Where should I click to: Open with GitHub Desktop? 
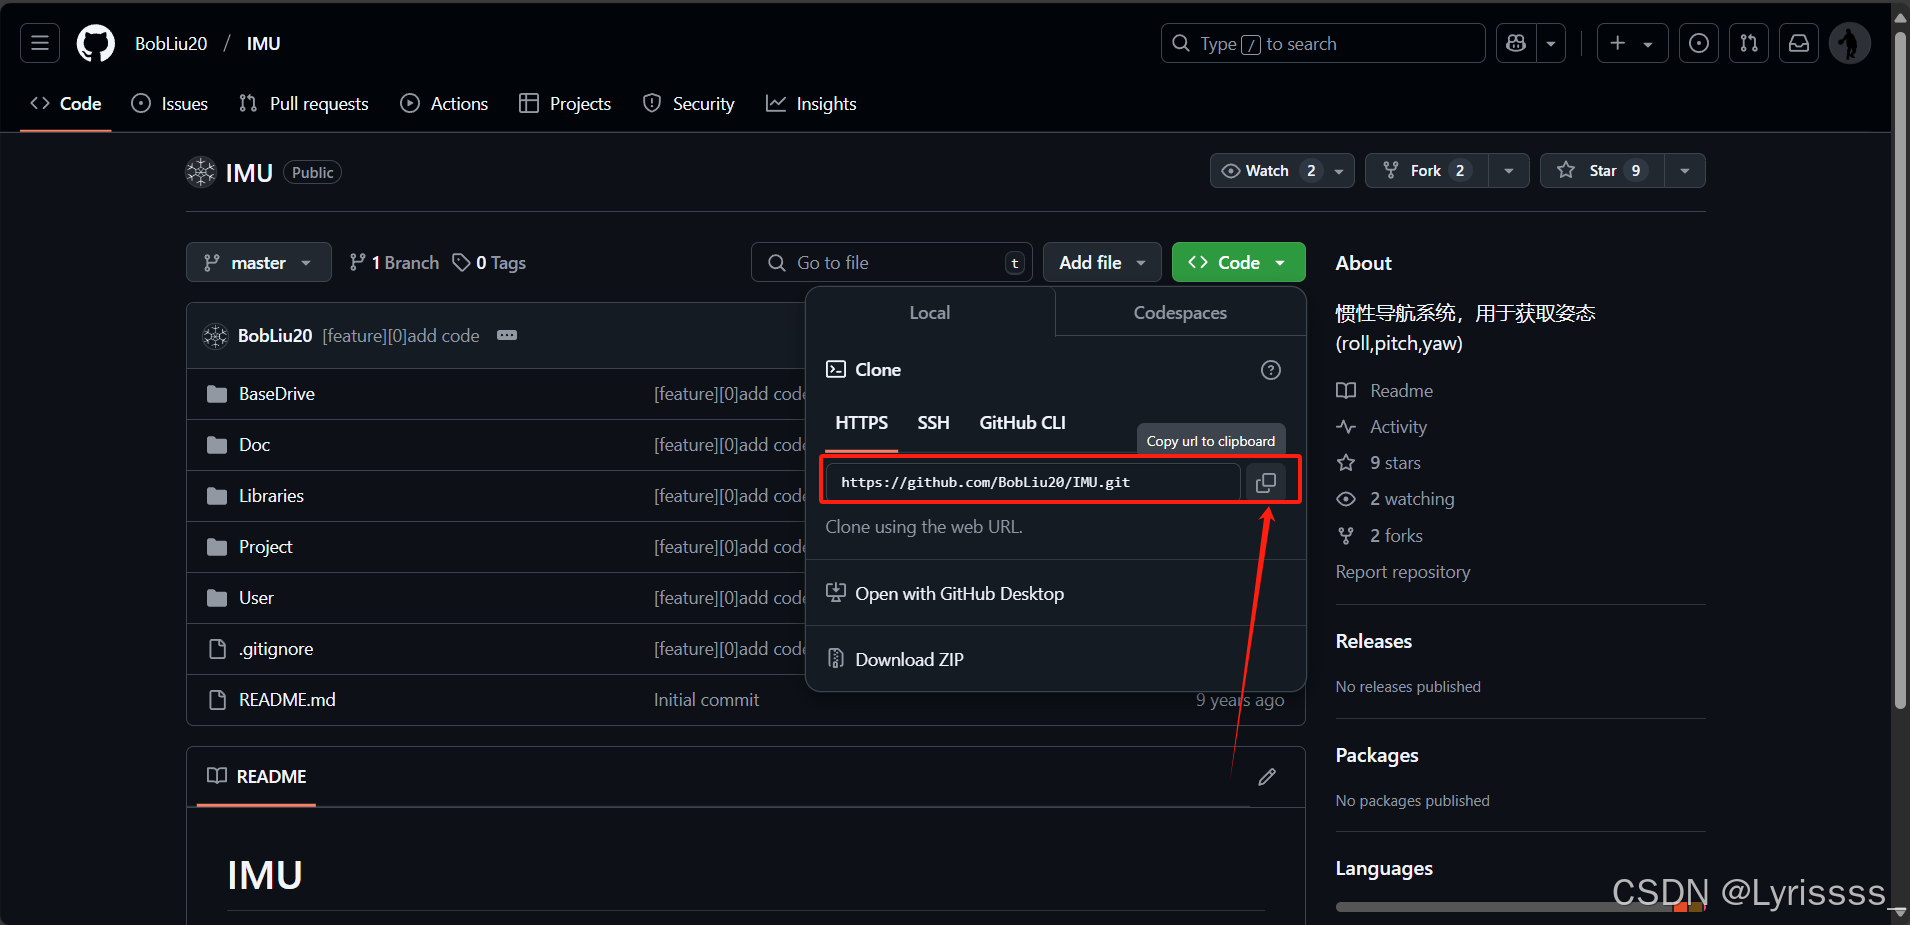pyautogui.click(x=945, y=593)
